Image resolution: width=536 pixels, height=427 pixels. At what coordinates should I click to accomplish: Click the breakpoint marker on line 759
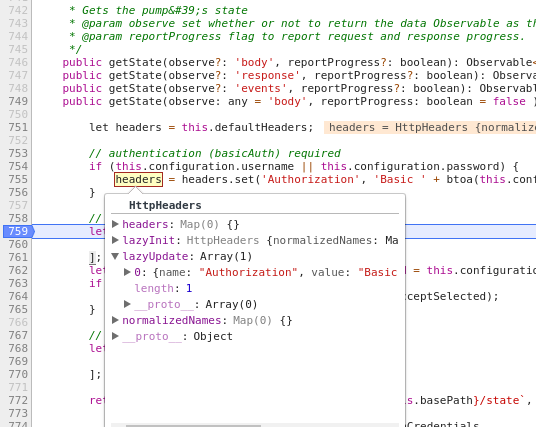click(18, 231)
